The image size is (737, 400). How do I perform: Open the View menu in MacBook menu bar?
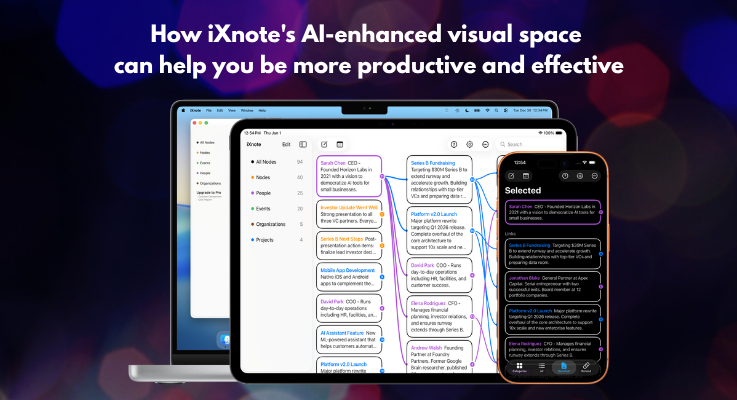point(232,110)
